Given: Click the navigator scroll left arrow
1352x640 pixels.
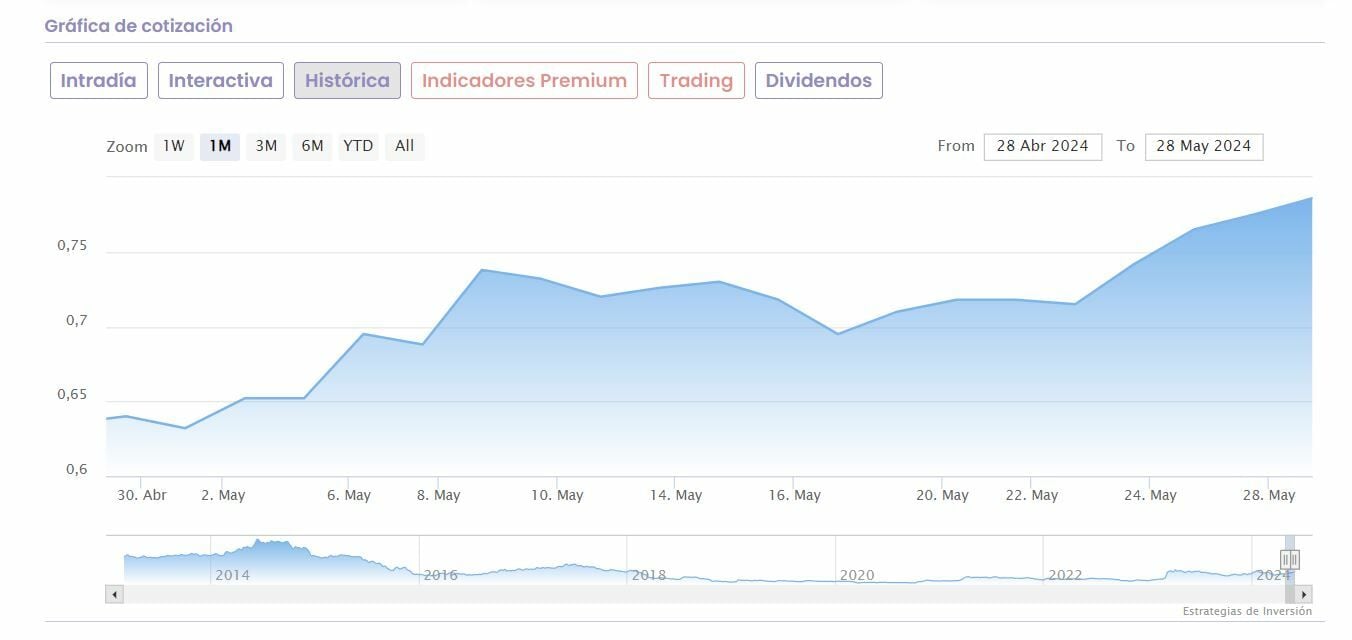Looking at the screenshot, I should 115,595.
